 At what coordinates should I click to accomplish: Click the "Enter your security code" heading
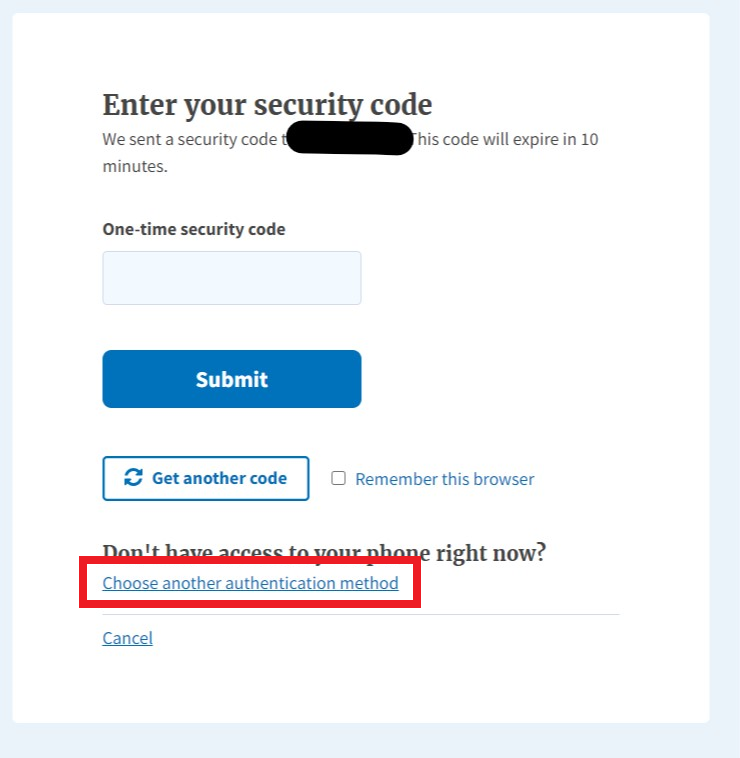pos(267,105)
